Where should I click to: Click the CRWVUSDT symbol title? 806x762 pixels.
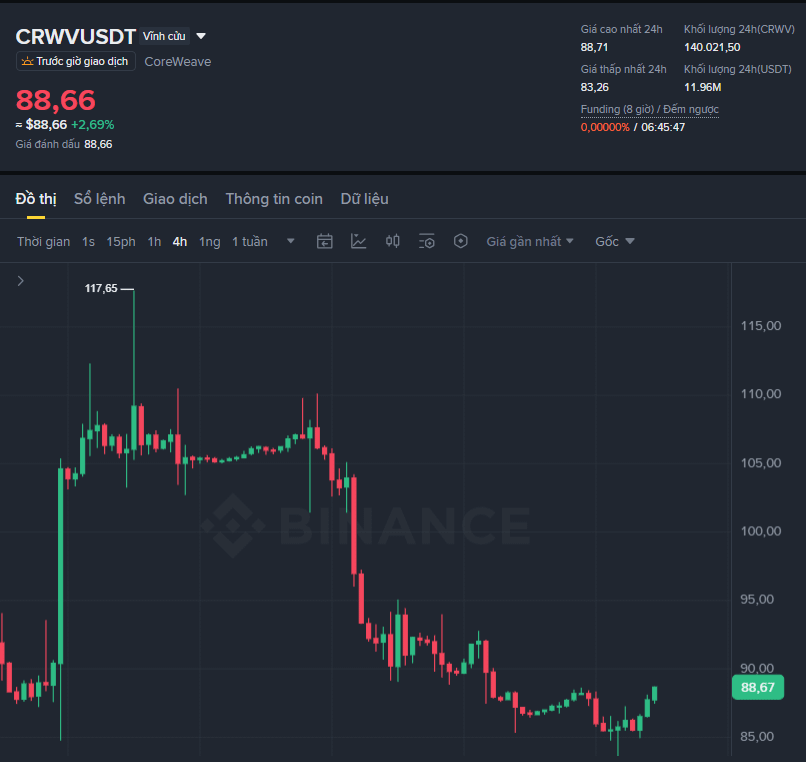pos(76,37)
